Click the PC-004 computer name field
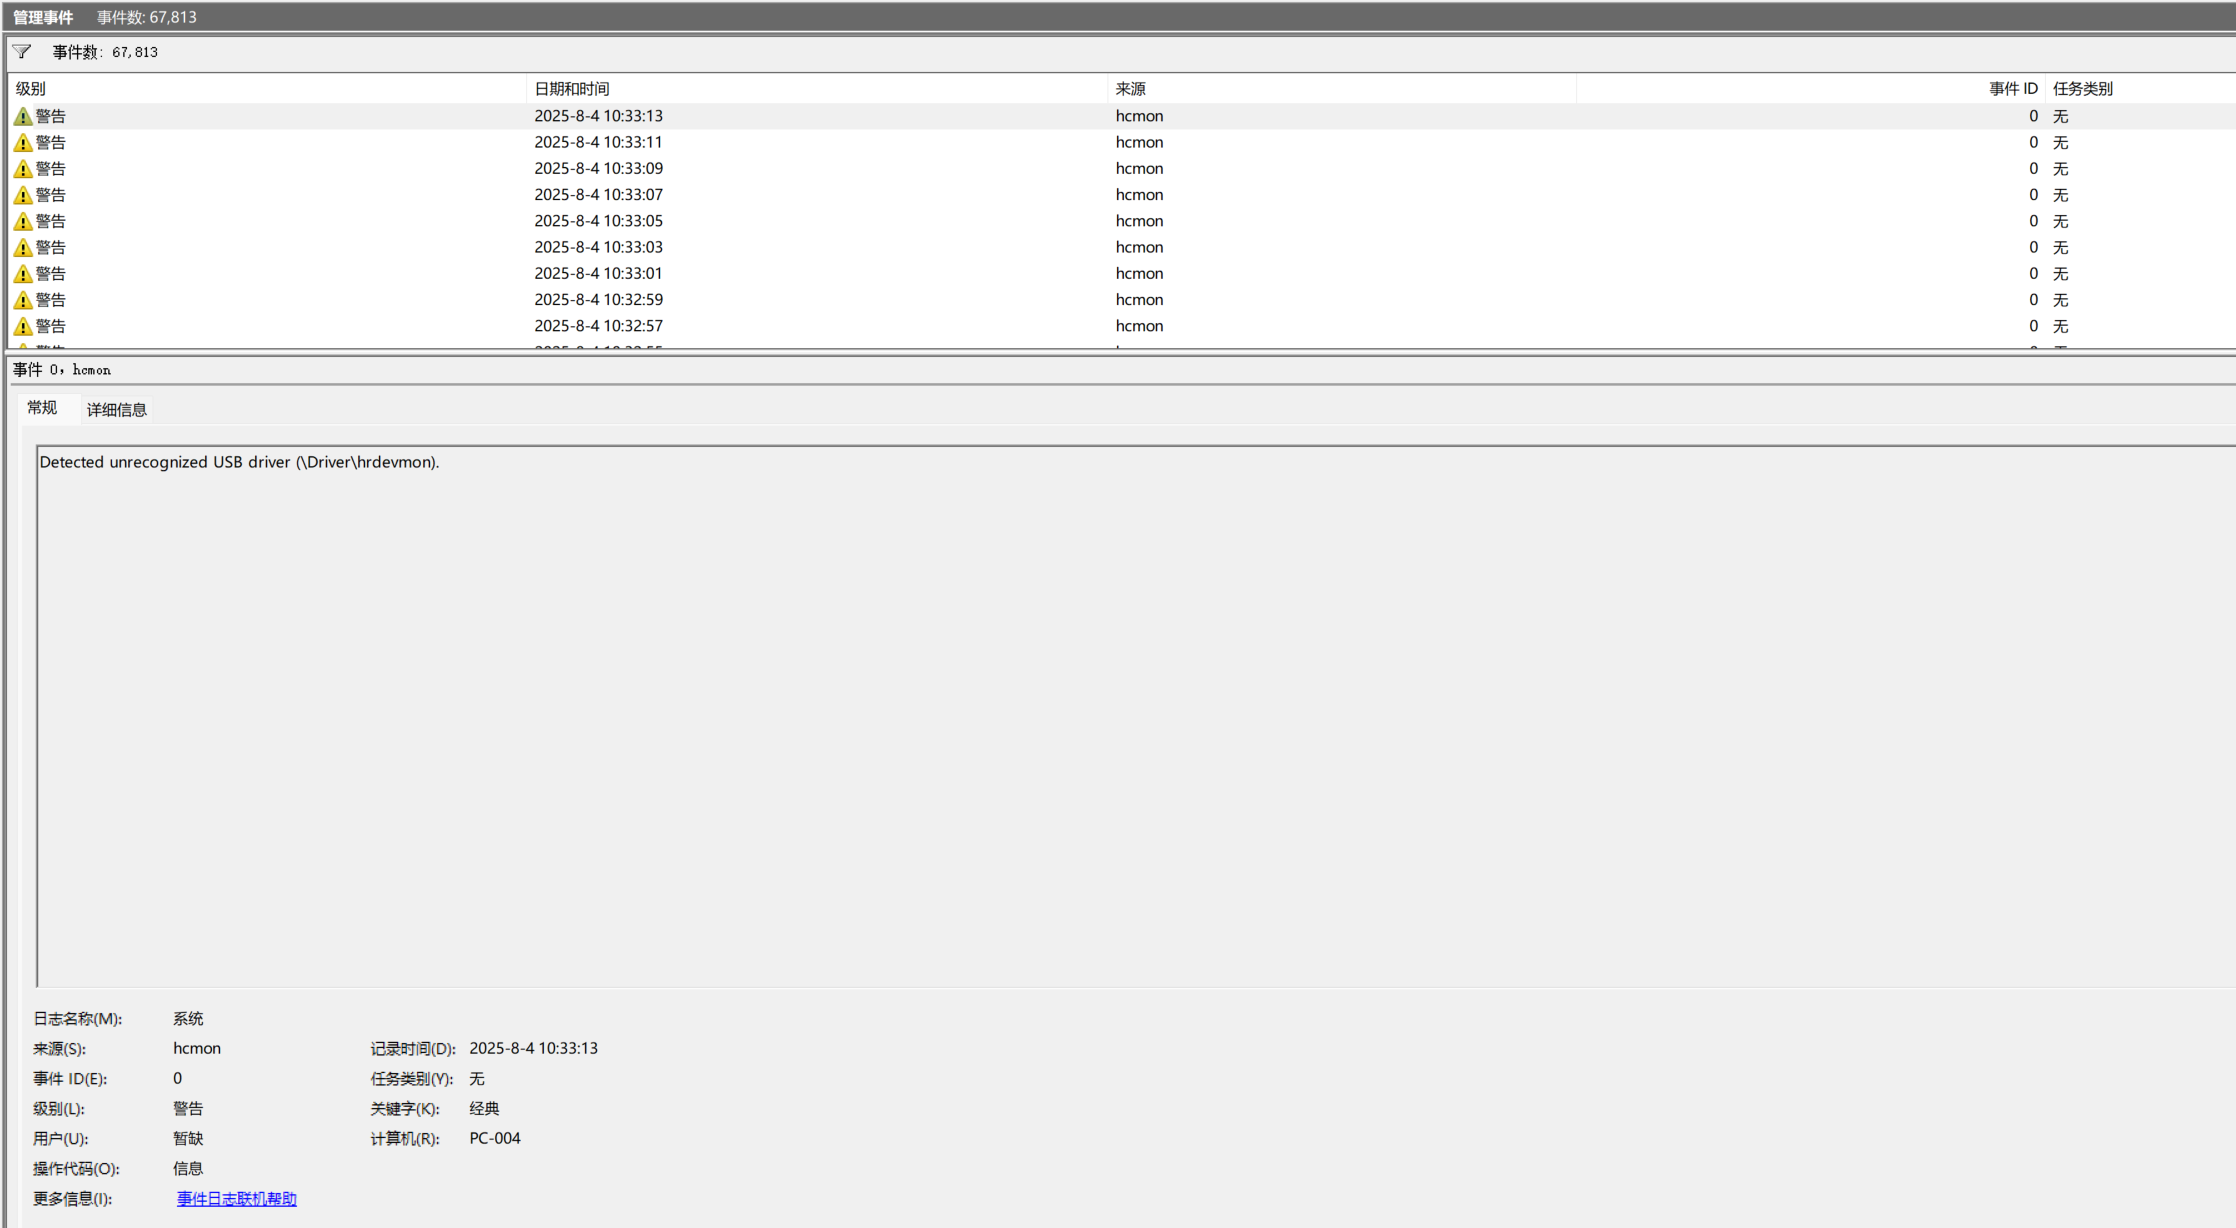 (495, 1139)
